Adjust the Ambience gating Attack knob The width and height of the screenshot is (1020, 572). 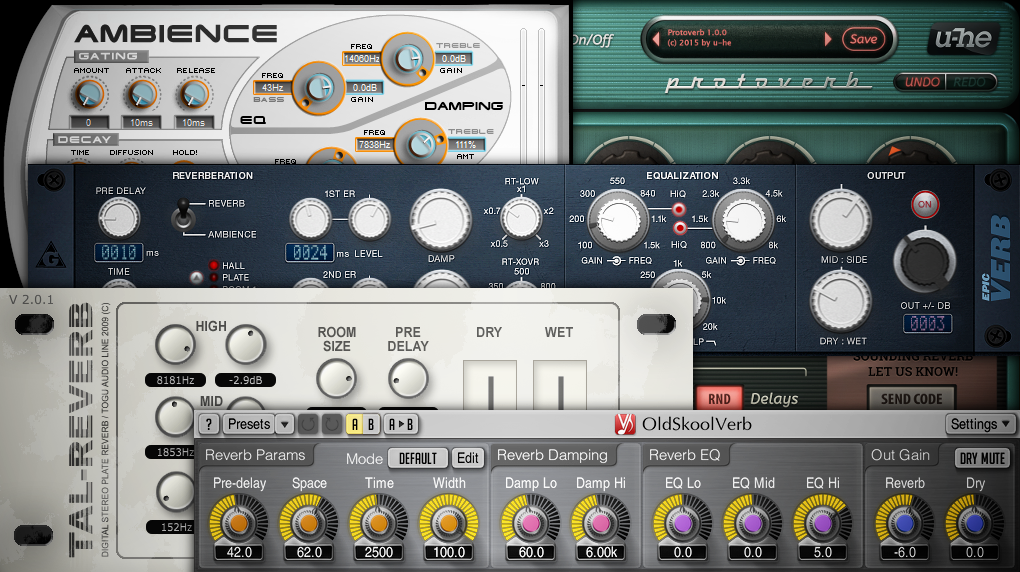click(142, 95)
